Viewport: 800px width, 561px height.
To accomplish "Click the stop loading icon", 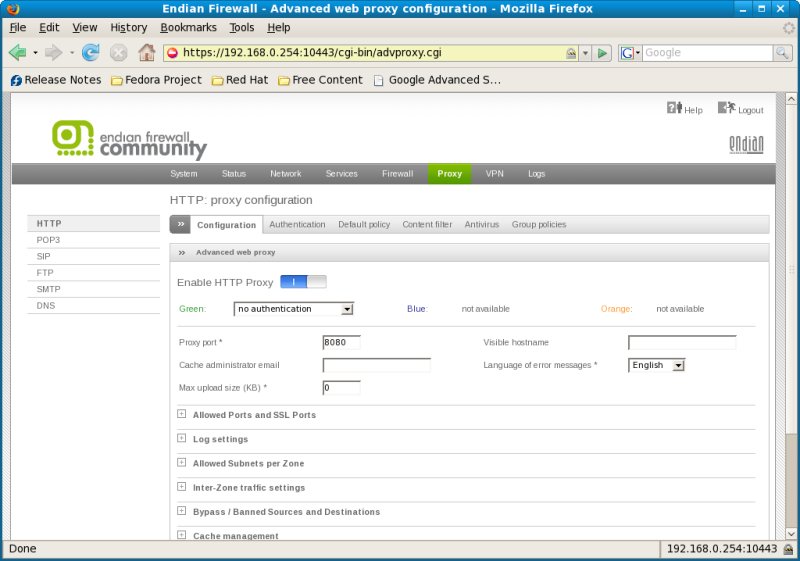I will (x=118, y=53).
